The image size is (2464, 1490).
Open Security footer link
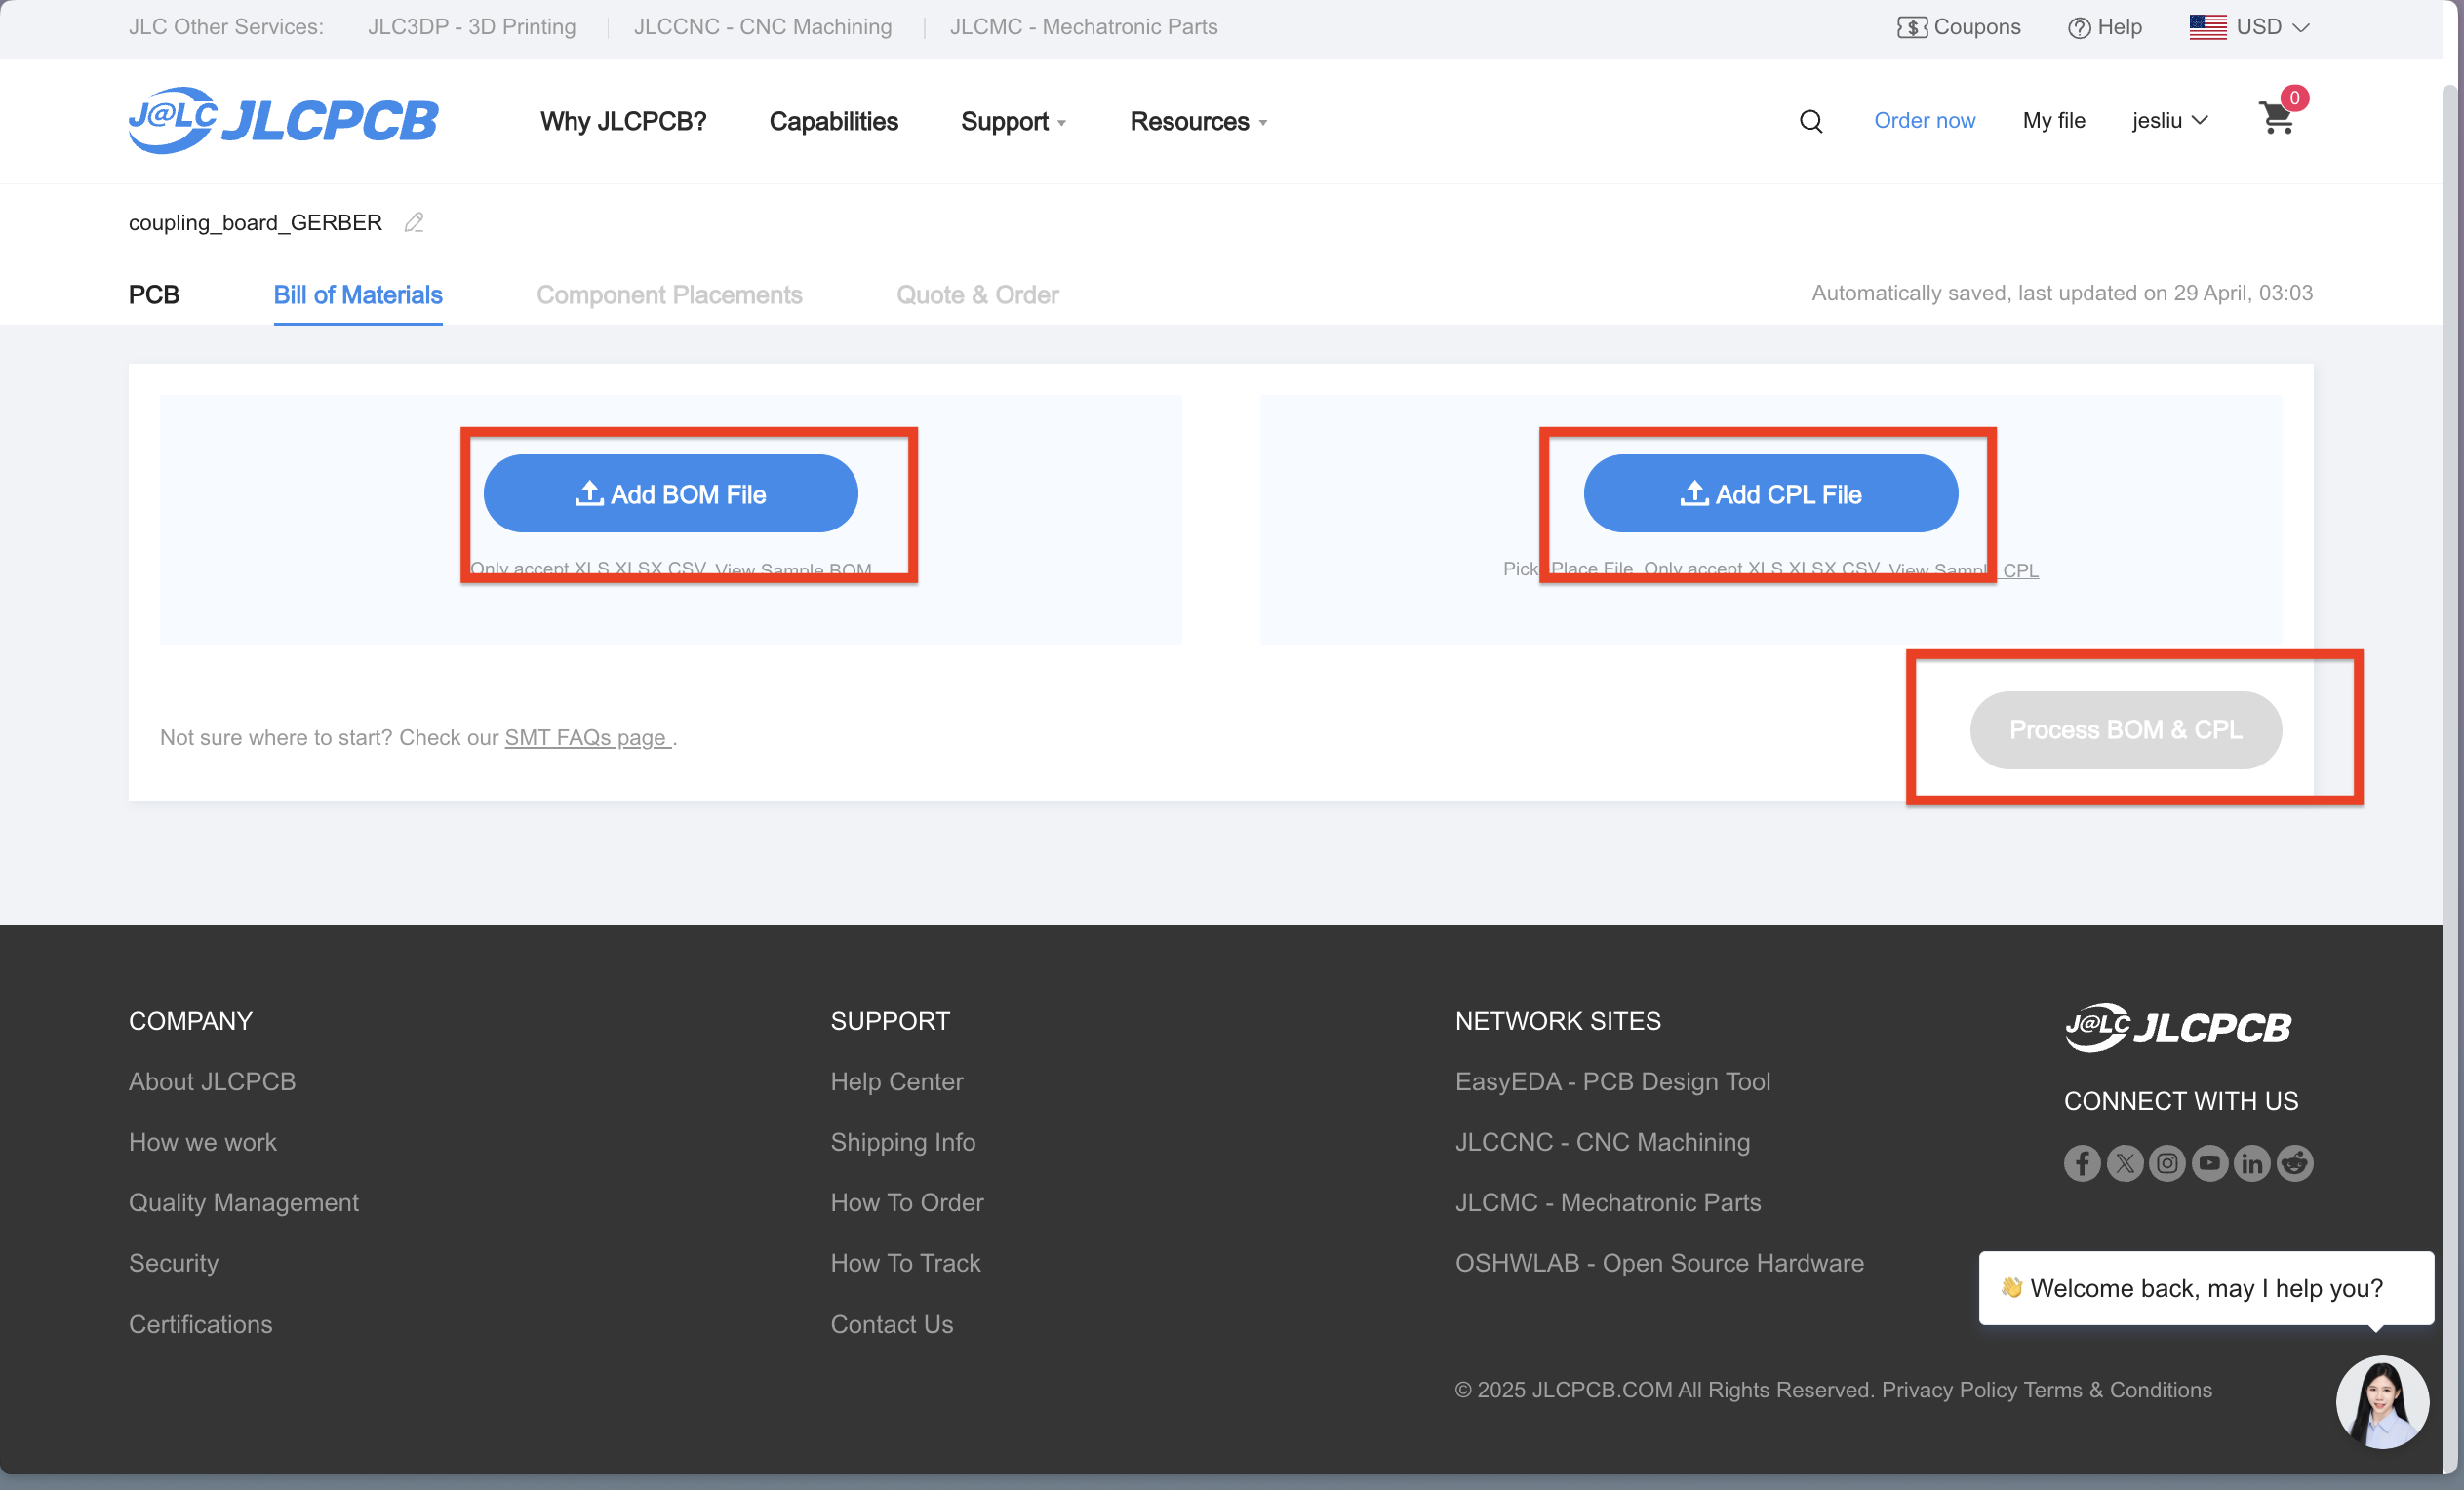[x=173, y=1263]
